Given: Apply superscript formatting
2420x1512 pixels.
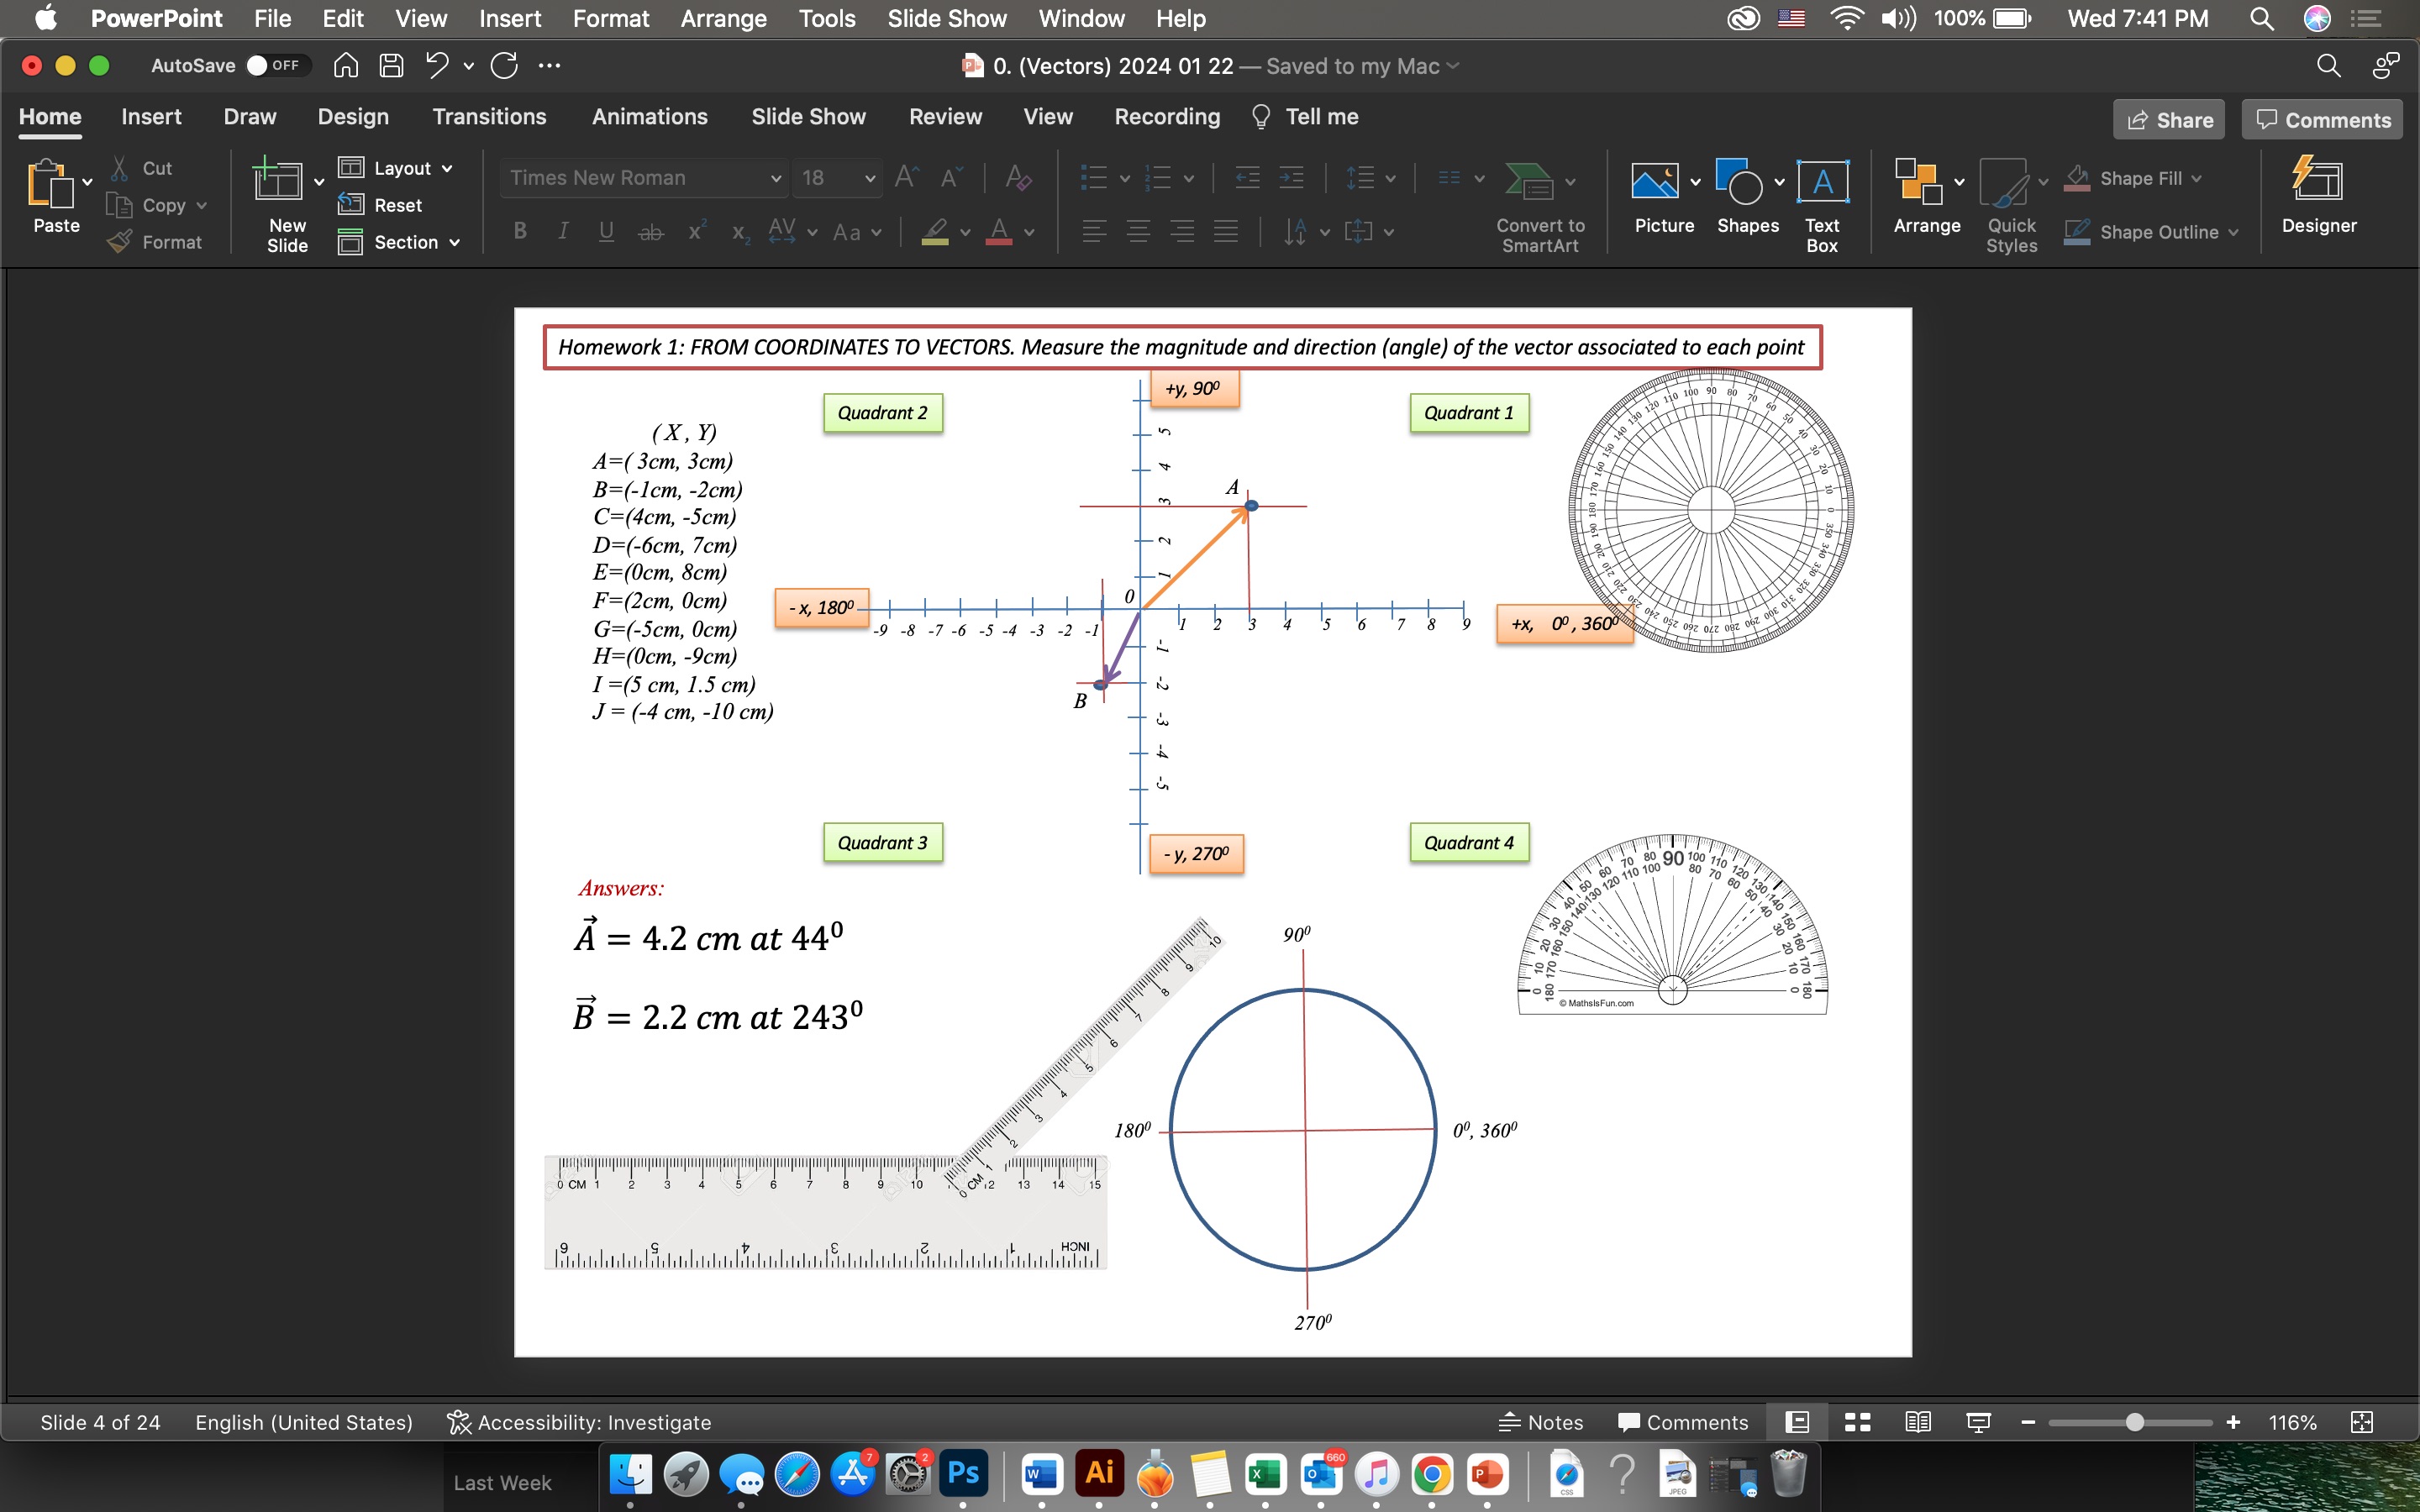Looking at the screenshot, I should click(696, 231).
